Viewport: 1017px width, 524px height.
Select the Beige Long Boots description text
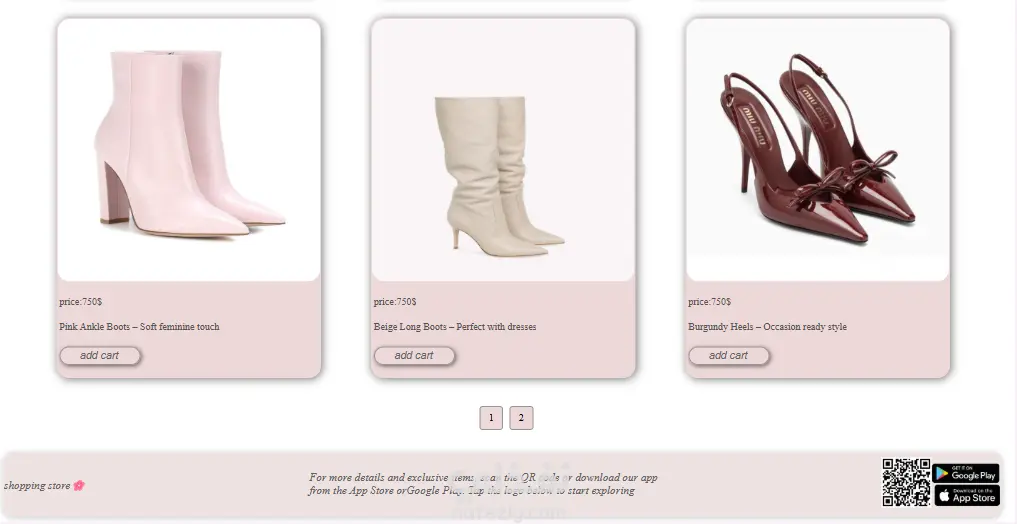tap(455, 327)
